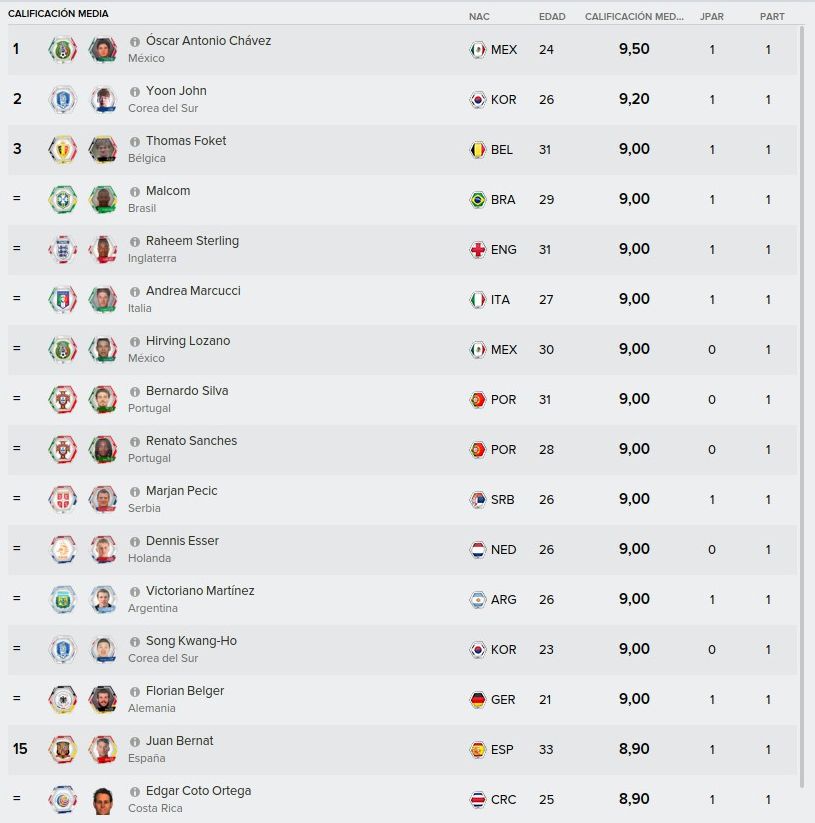Screen dimensions: 815x823
Task: Click Thomas Foket's player portrait
Action: click(103, 150)
